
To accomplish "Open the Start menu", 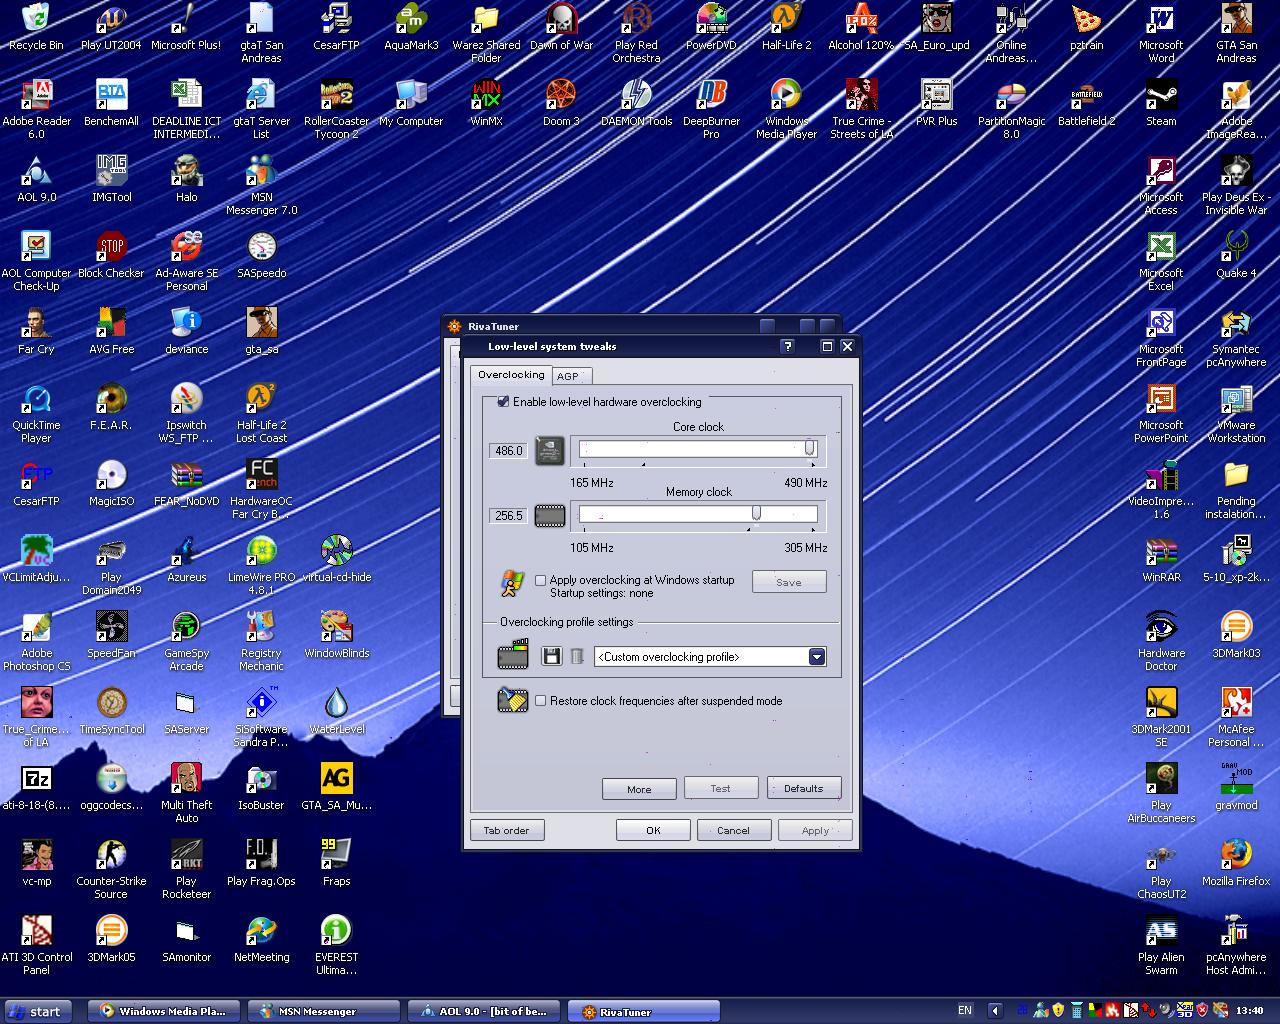I will point(36,1011).
